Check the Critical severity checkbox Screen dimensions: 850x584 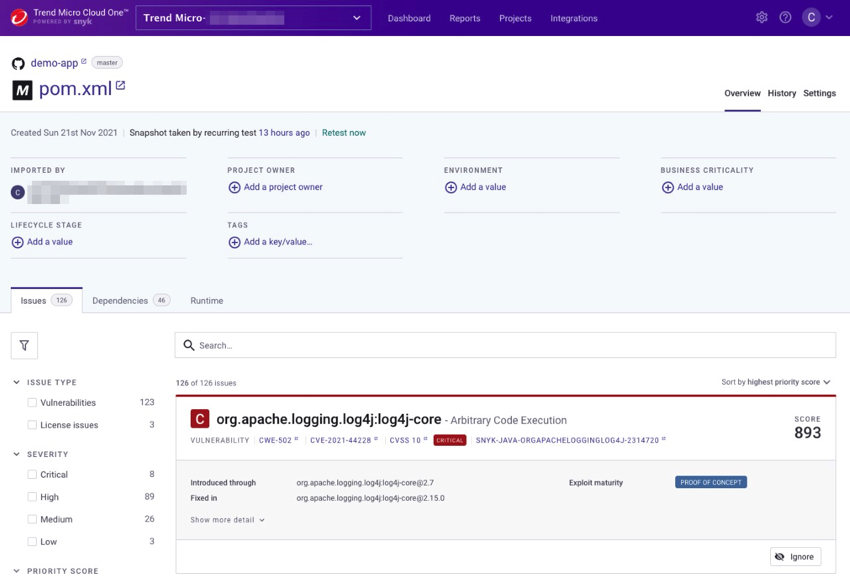(32, 475)
